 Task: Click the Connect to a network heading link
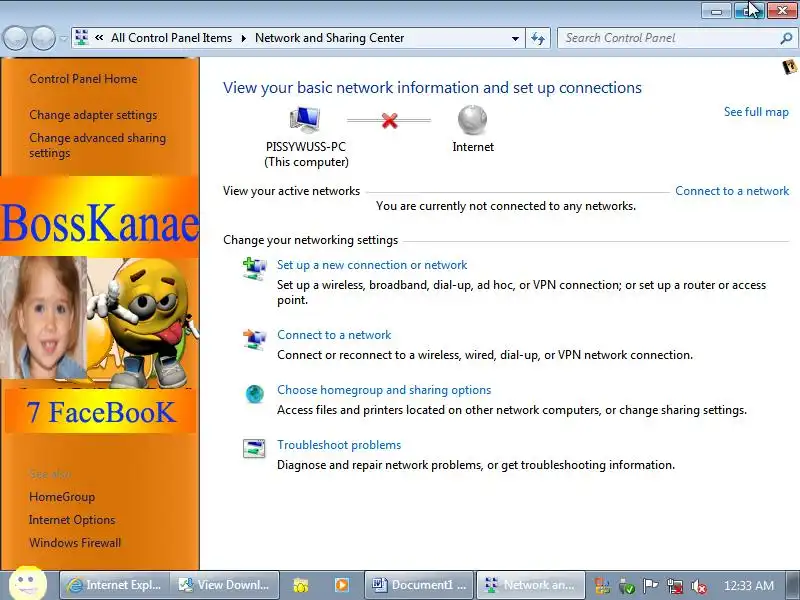coord(334,335)
